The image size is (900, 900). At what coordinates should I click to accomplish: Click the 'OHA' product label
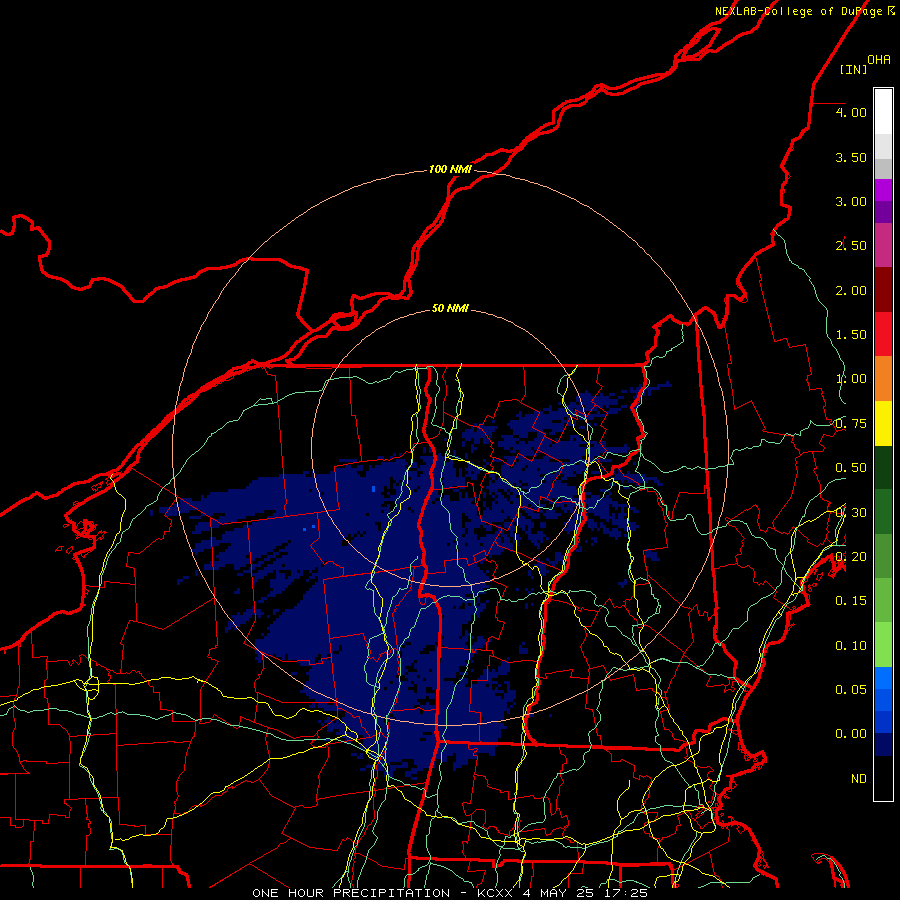(x=879, y=59)
